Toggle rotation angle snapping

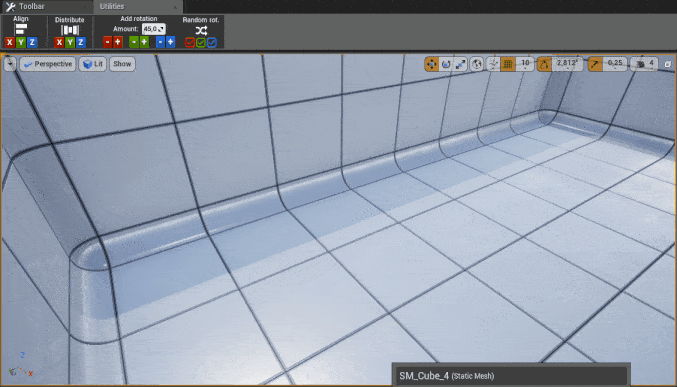click(544, 64)
